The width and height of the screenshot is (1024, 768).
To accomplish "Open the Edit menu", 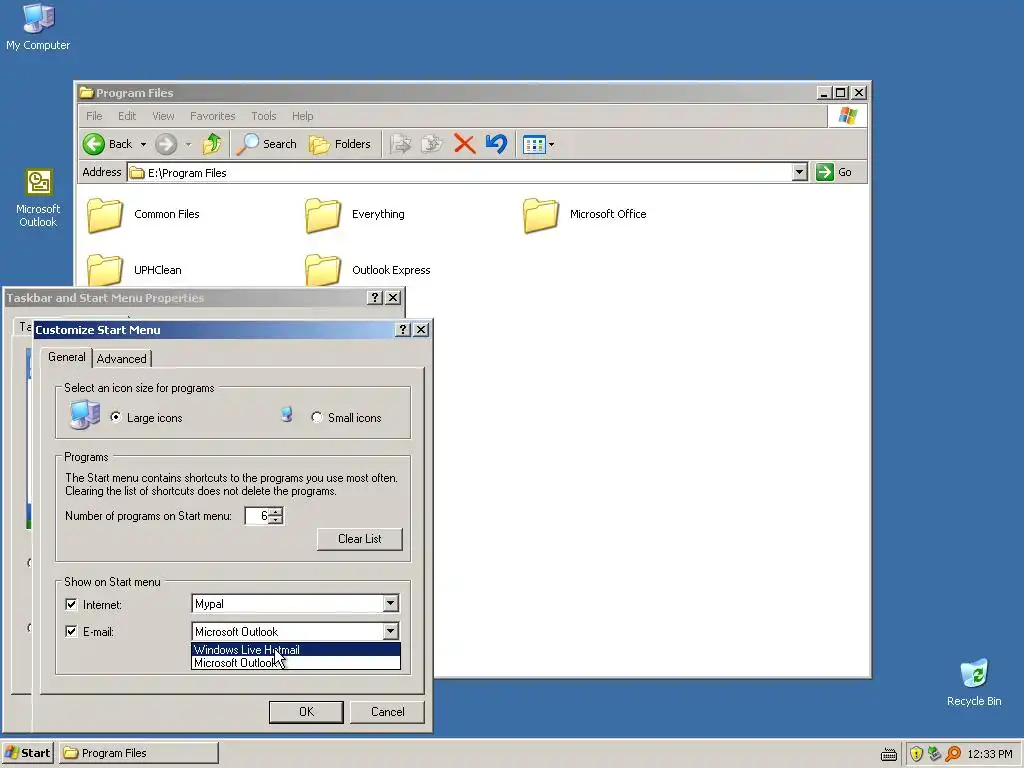I will tap(127, 116).
